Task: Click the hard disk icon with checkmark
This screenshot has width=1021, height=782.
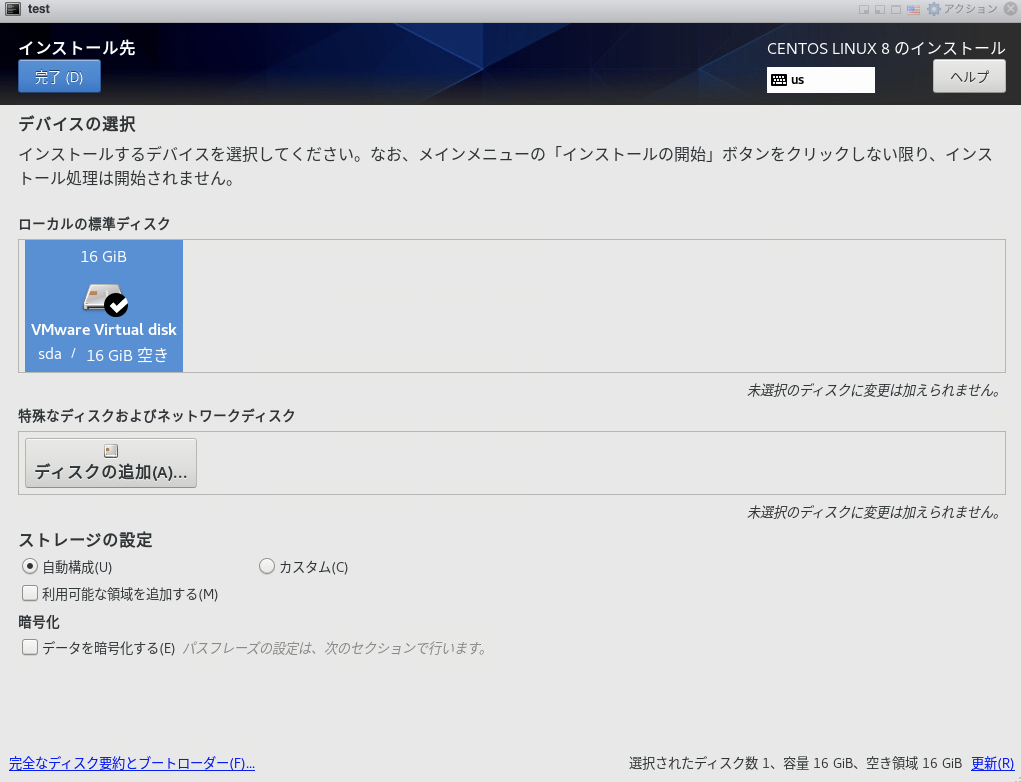Action: coord(105,299)
